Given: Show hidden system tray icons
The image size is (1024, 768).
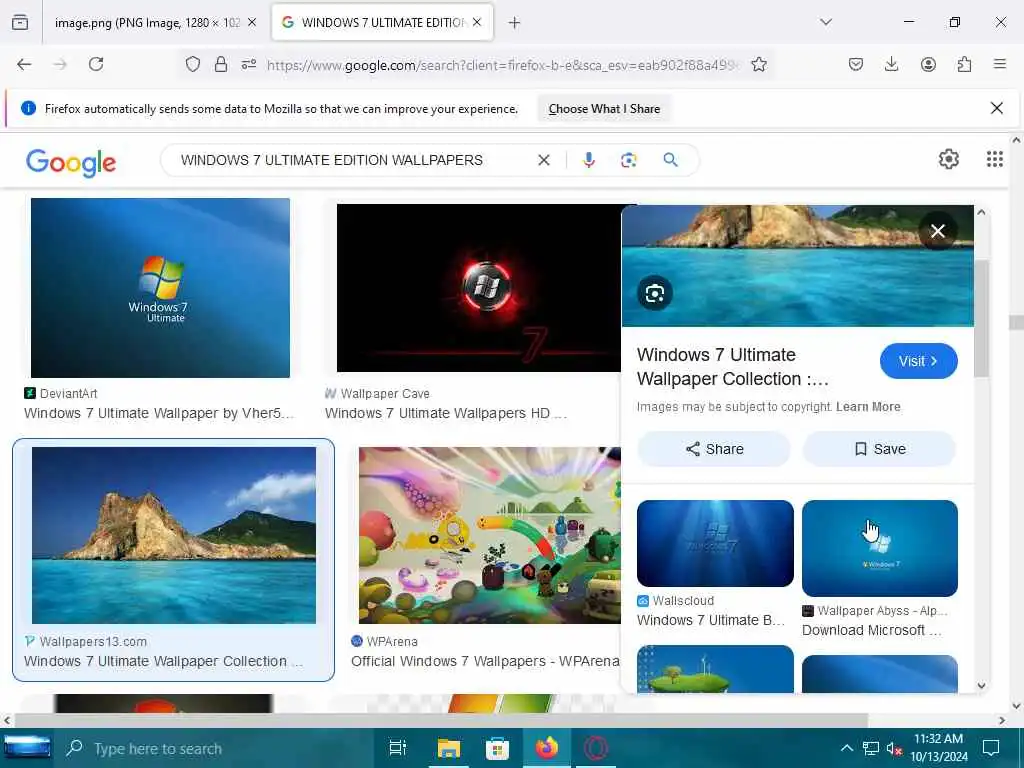Looking at the screenshot, I should [x=846, y=748].
